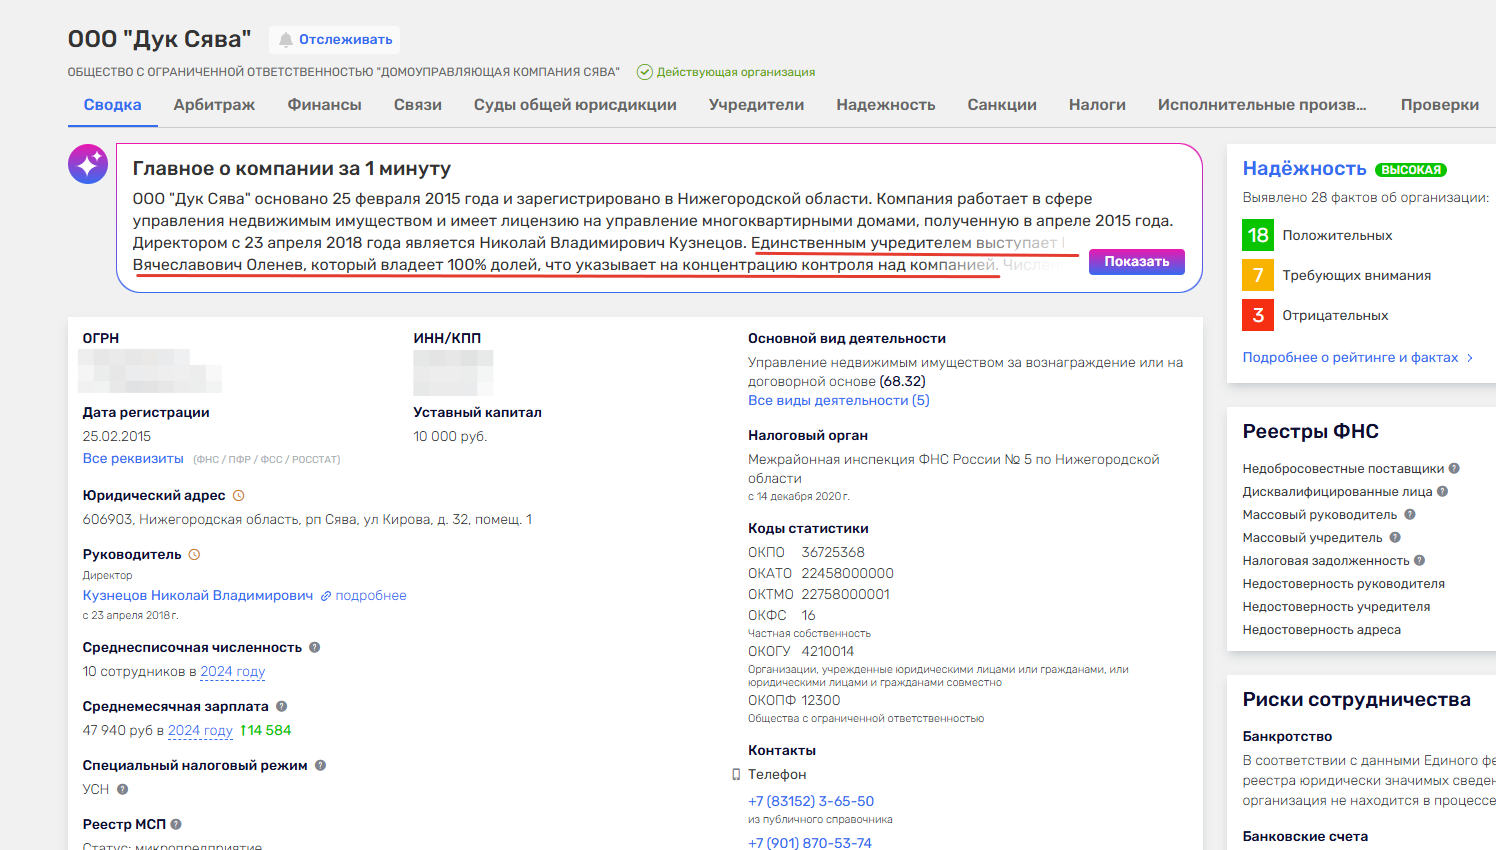Click green checkmark Действующая организация status
The width and height of the screenshot is (1496, 850).
[645, 72]
